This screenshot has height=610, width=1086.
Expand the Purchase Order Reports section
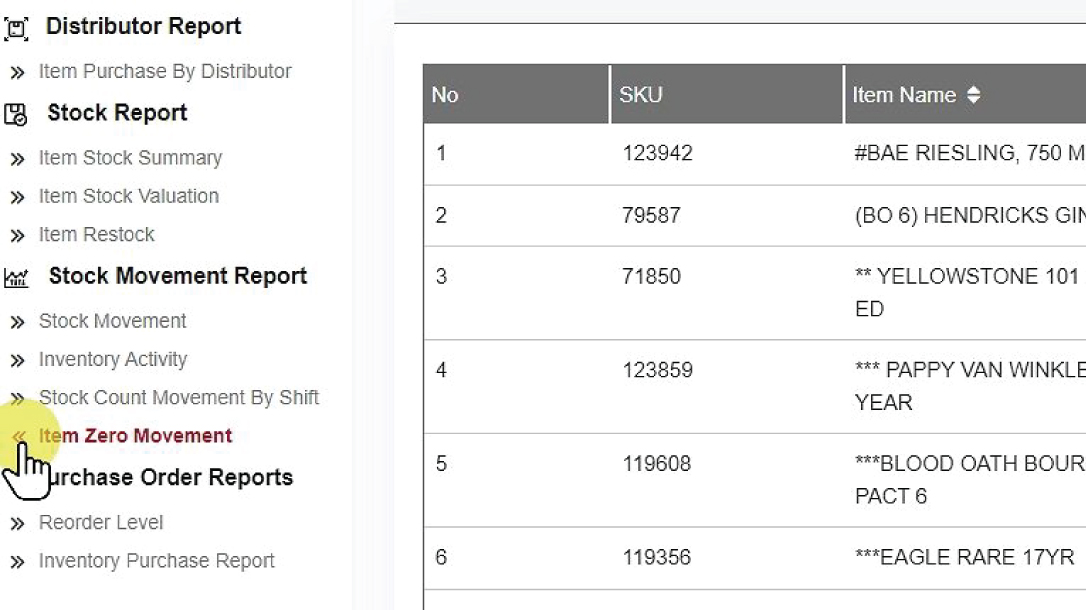tap(172, 478)
